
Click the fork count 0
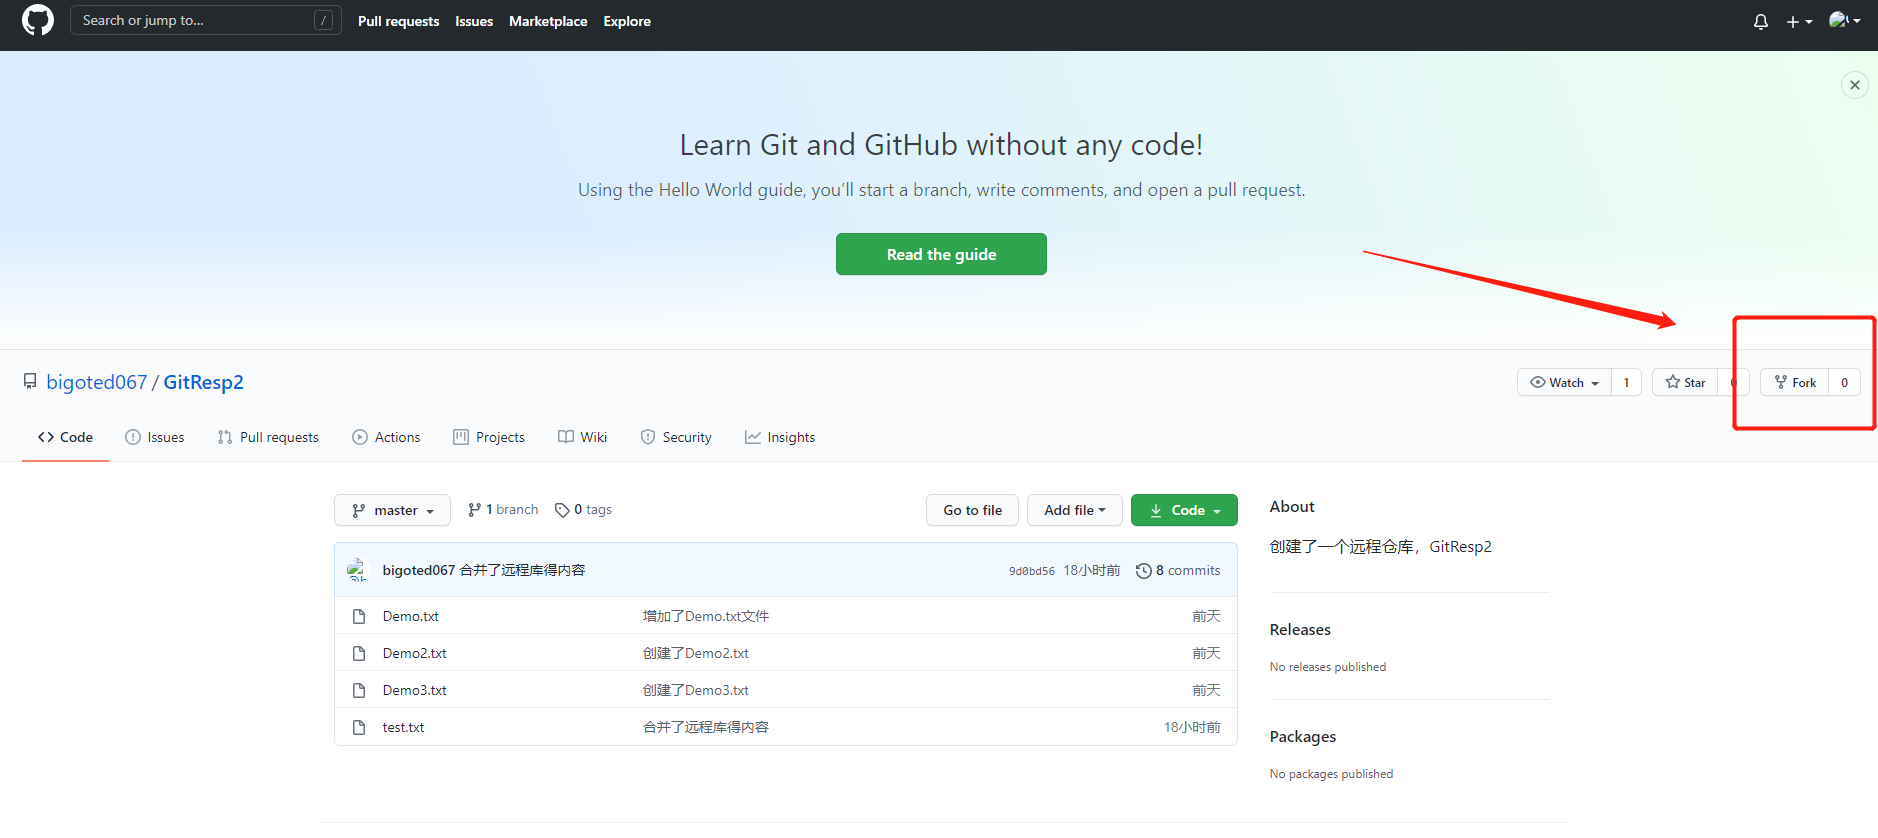1845,382
